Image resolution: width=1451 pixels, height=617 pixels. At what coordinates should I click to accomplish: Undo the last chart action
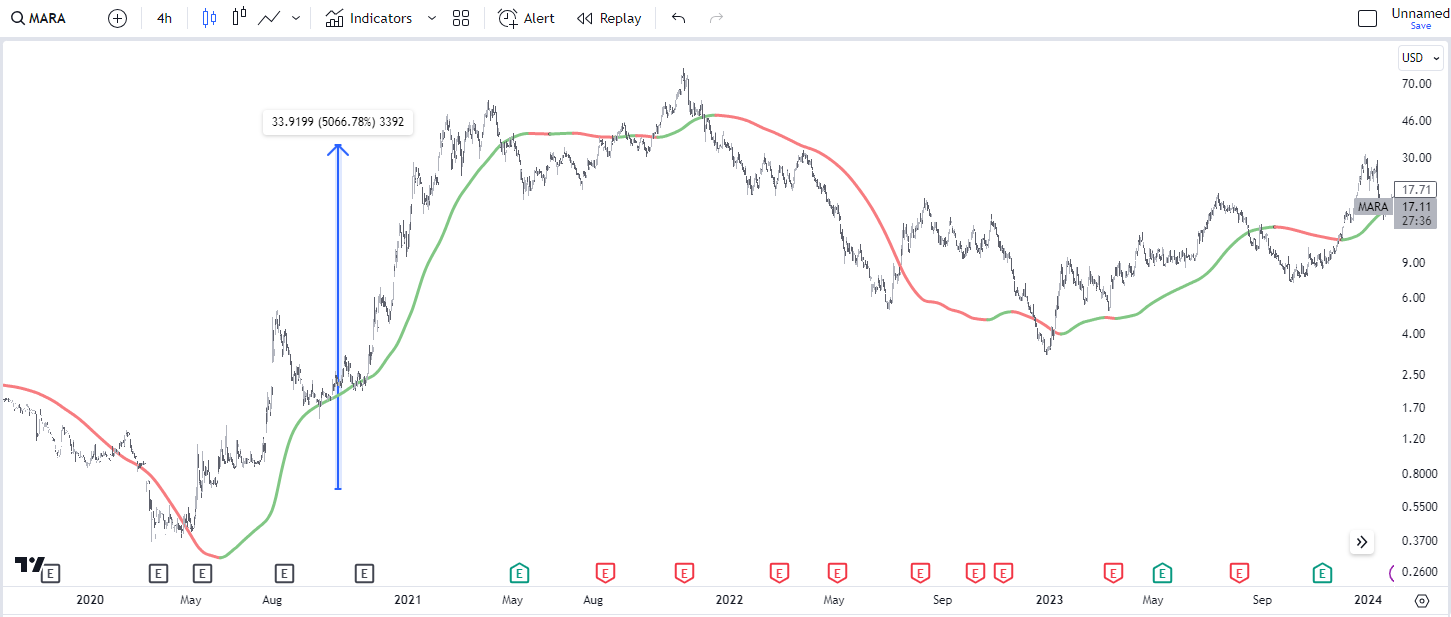679,18
